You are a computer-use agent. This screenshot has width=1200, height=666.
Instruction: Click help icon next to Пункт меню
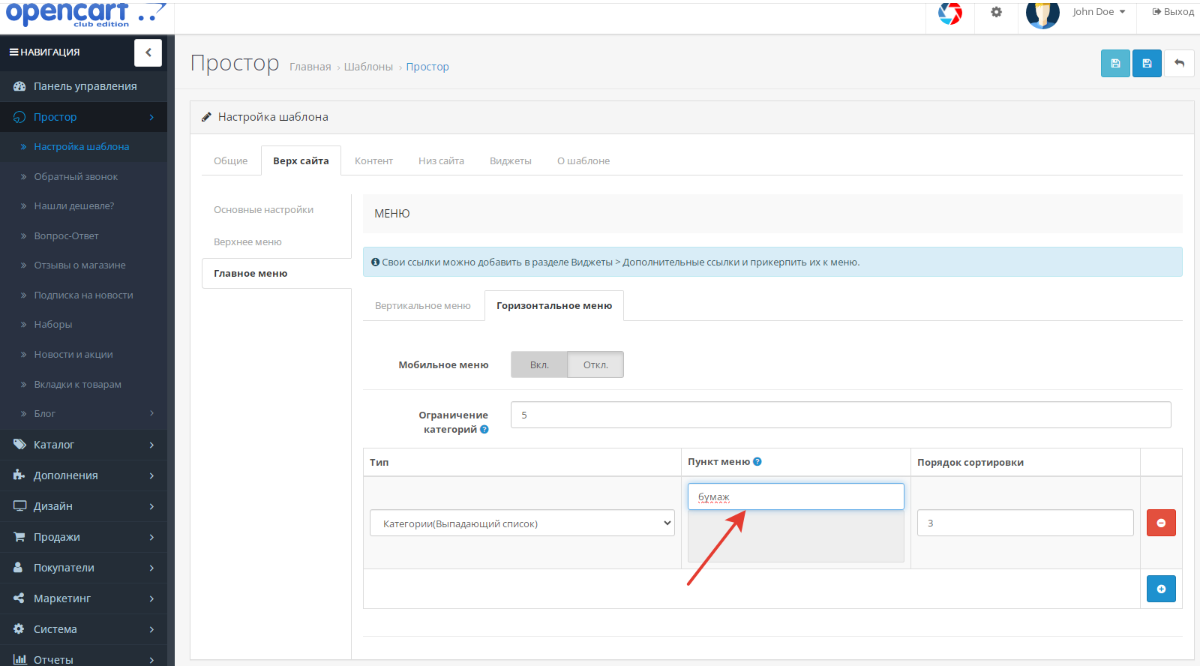point(757,462)
